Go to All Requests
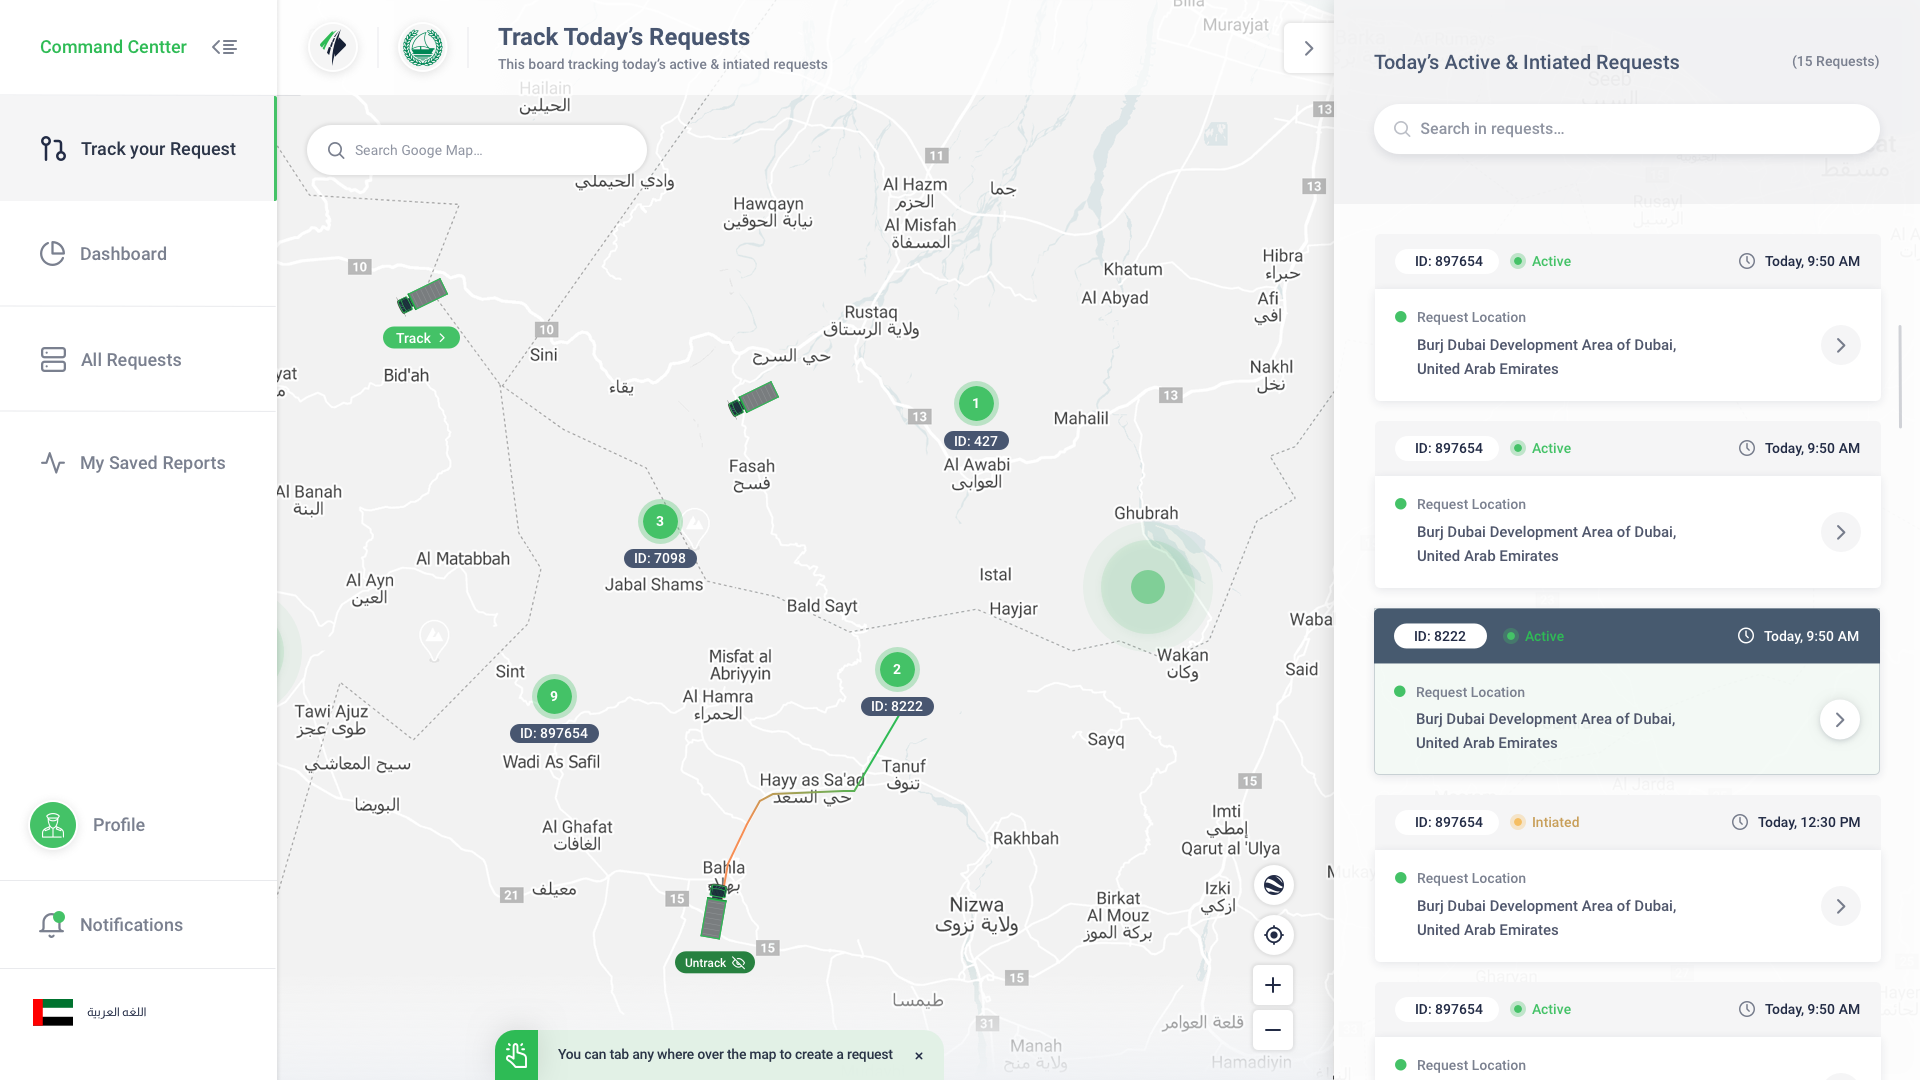1920x1080 pixels. click(138, 360)
